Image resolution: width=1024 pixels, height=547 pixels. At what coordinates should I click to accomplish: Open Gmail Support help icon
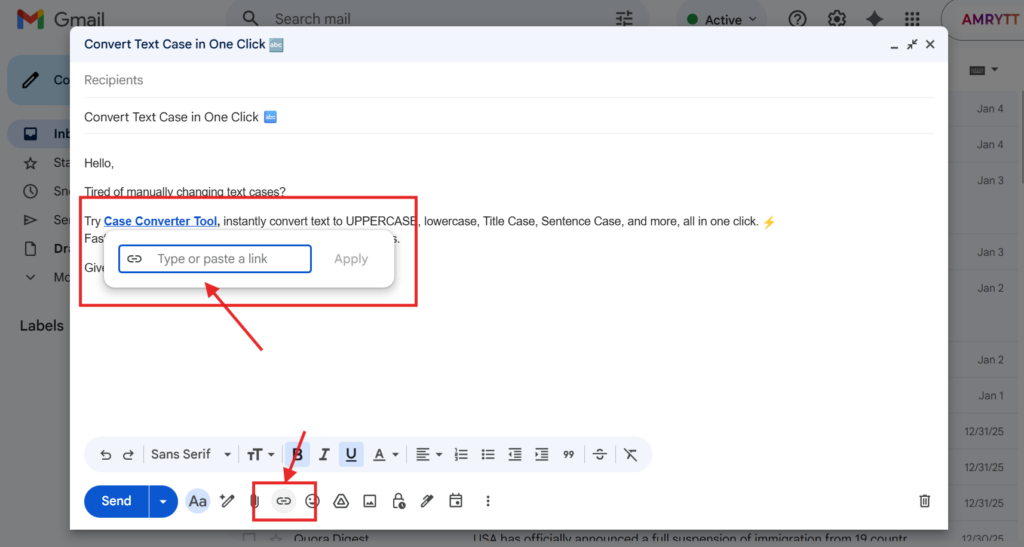(x=797, y=19)
